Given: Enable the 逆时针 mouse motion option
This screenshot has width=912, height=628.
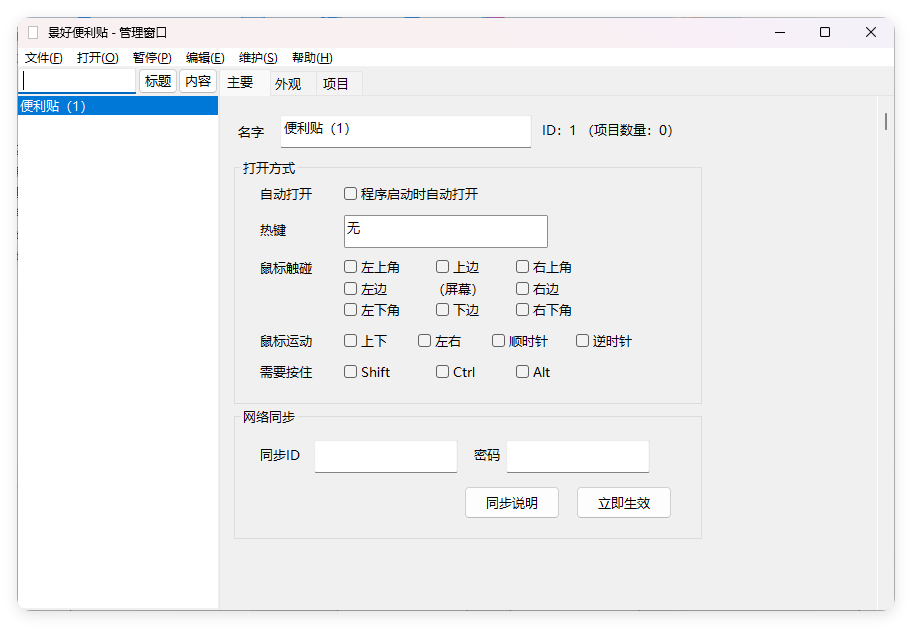Looking at the screenshot, I should (x=582, y=340).
